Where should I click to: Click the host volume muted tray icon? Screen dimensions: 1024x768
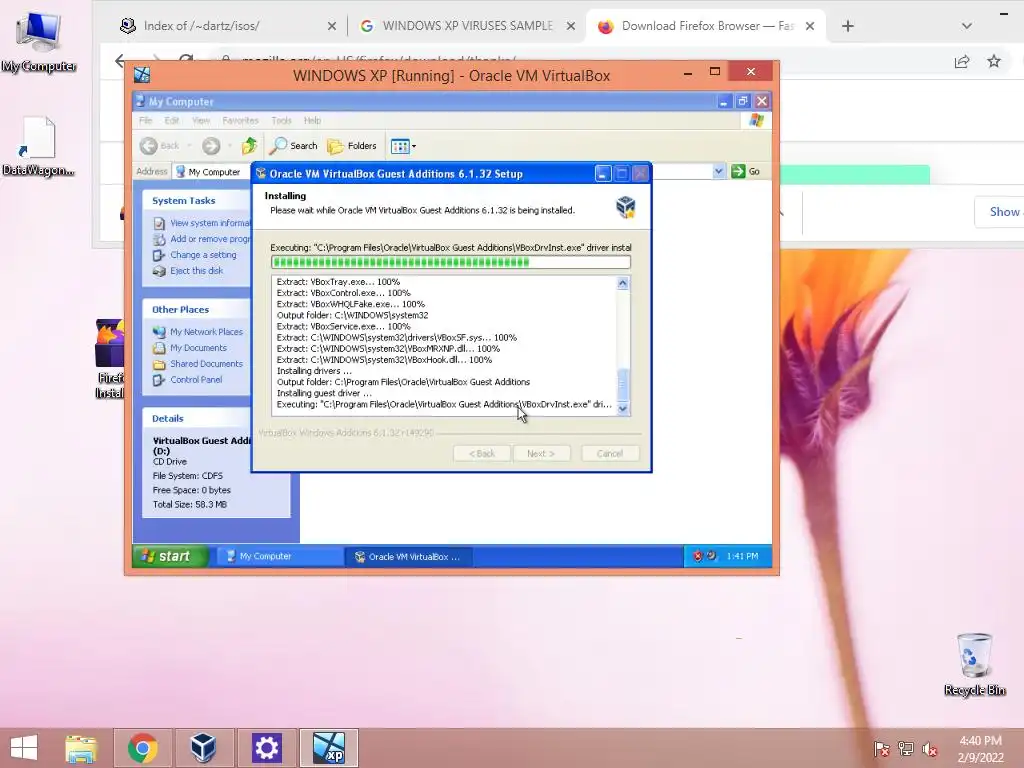[x=929, y=749]
